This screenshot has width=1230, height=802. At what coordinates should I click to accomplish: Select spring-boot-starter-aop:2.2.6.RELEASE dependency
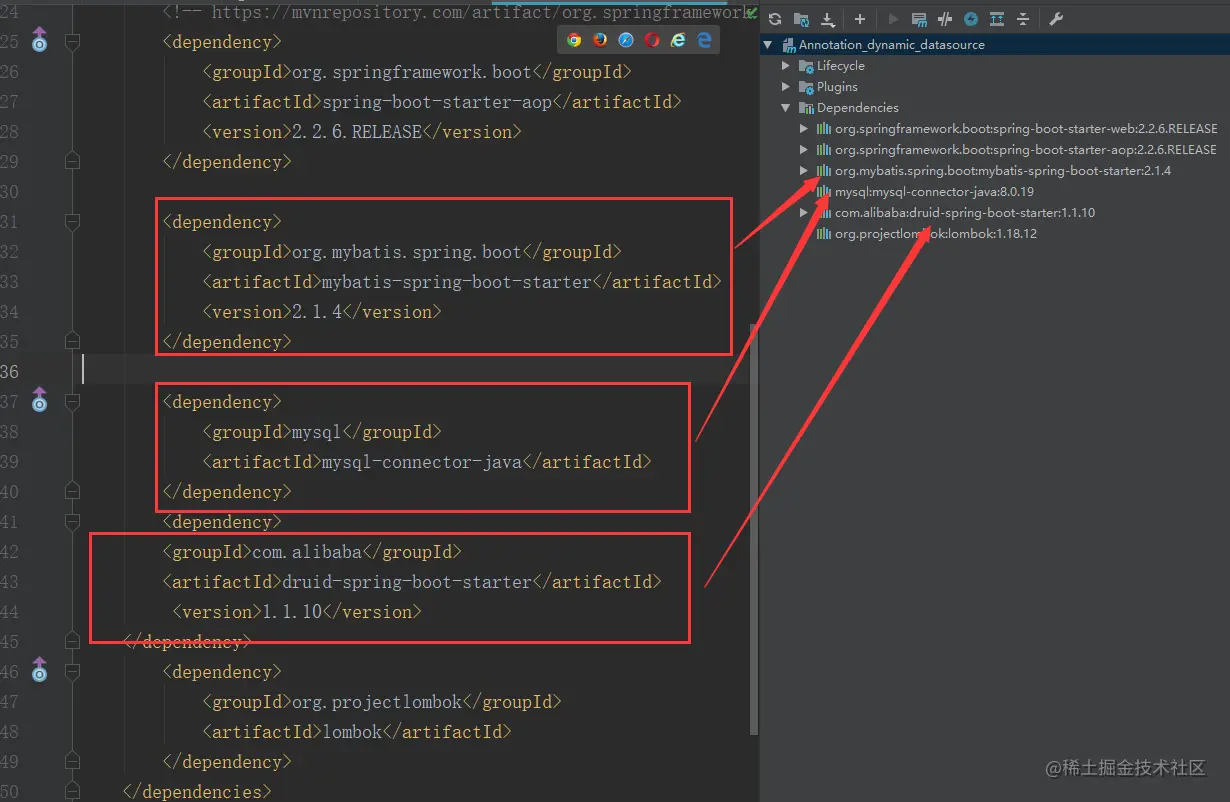pos(1026,150)
